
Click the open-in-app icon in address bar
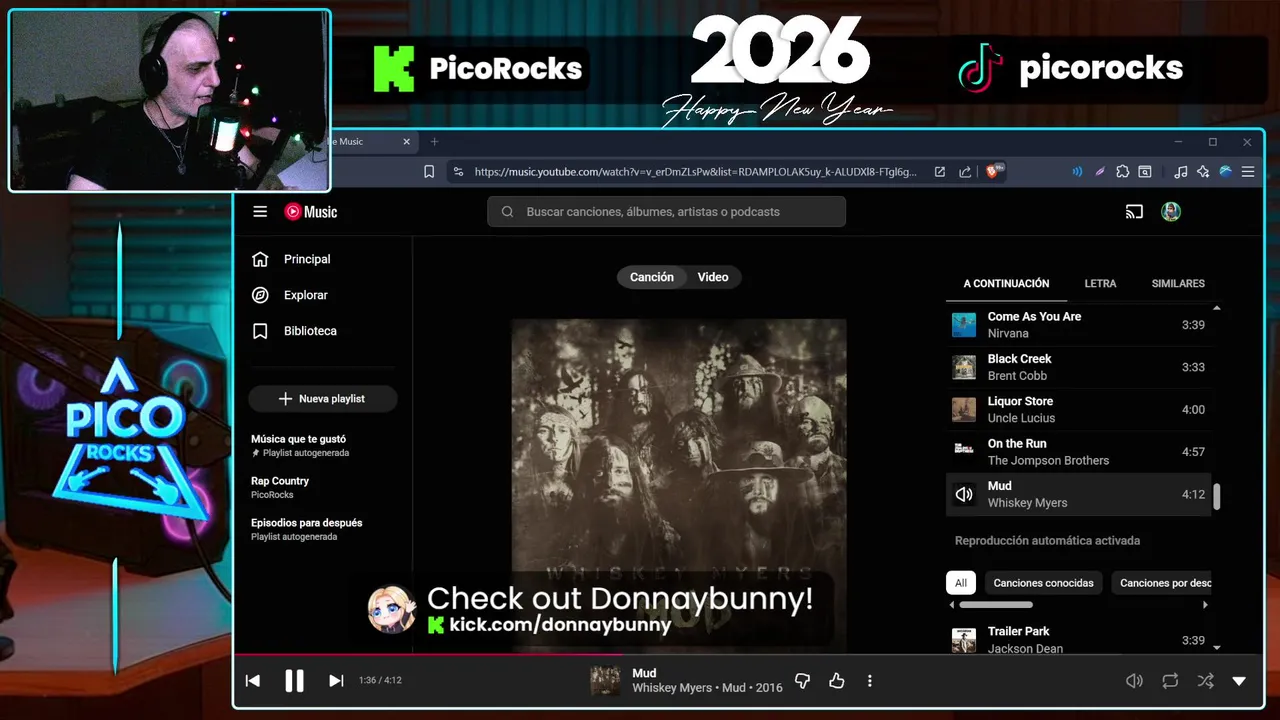point(940,172)
